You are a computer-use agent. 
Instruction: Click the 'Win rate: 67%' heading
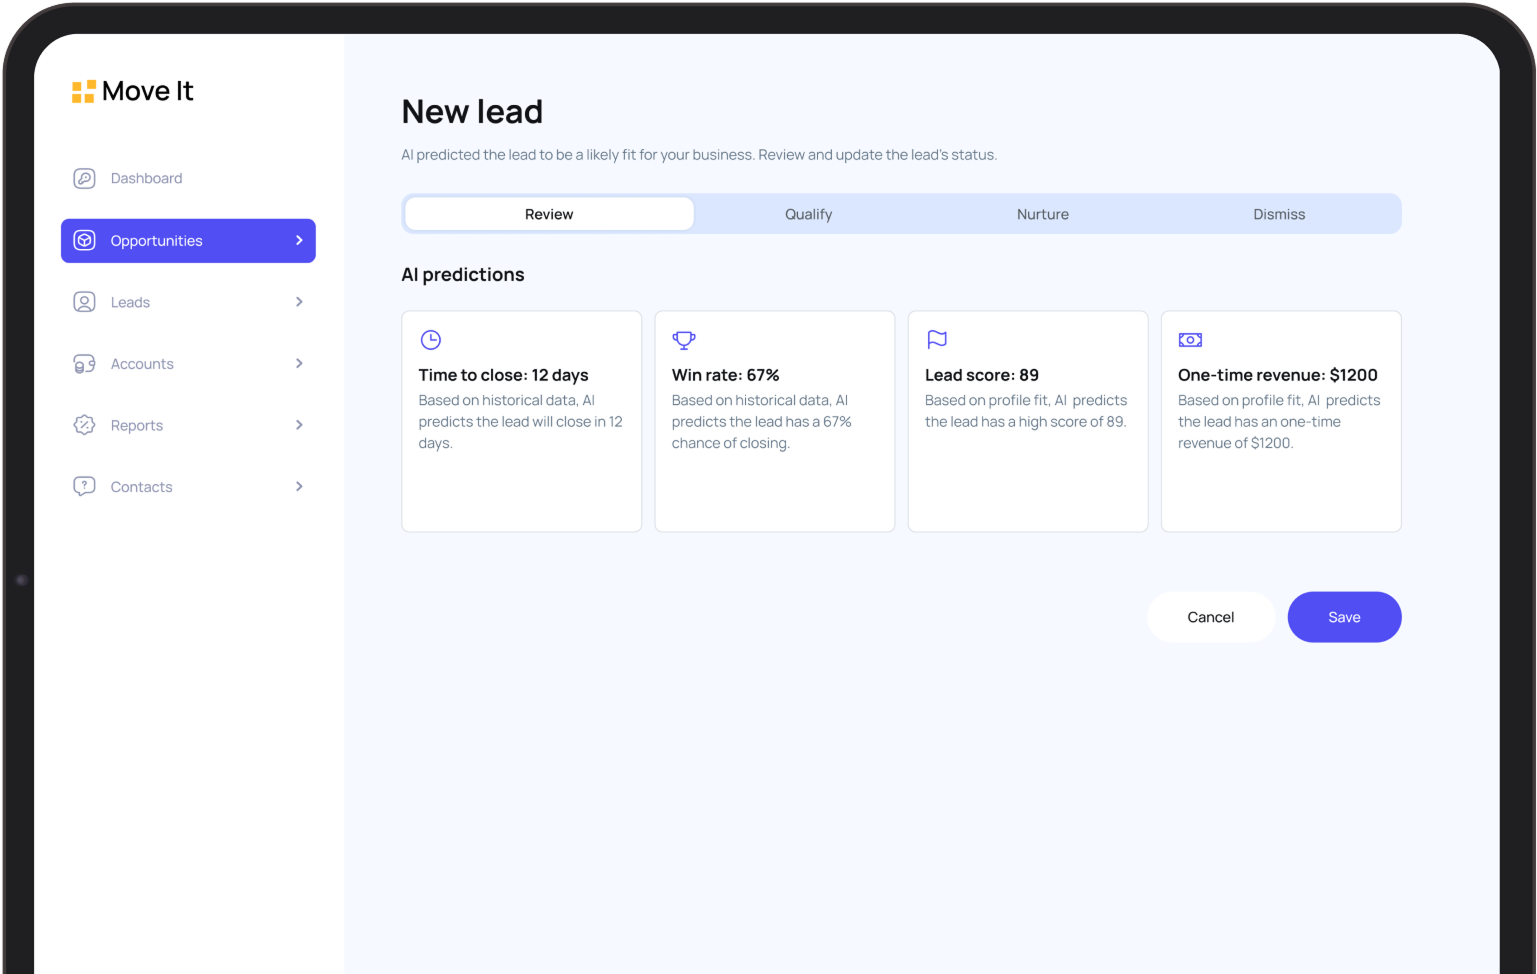tap(725, 375)
